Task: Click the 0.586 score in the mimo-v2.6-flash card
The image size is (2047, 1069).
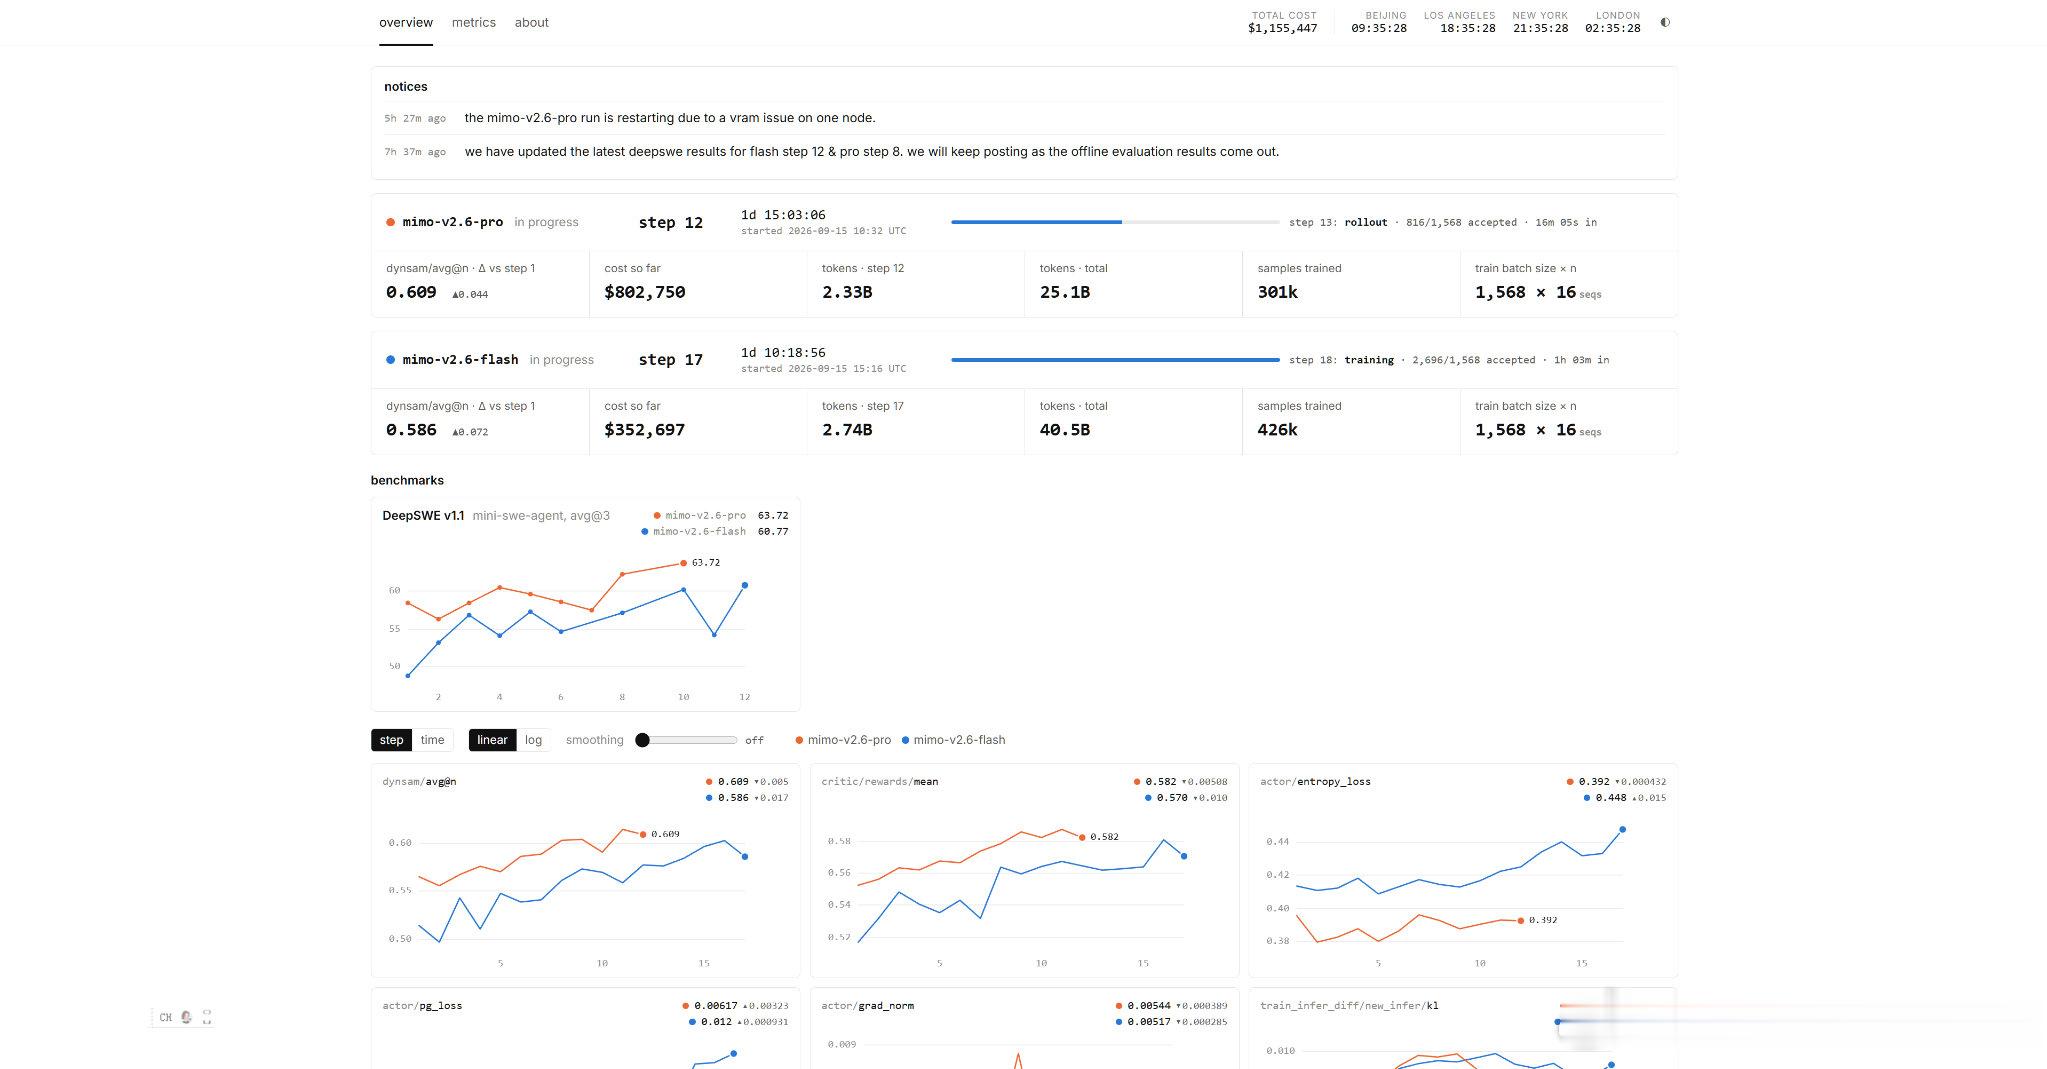Action: (411, 430)
